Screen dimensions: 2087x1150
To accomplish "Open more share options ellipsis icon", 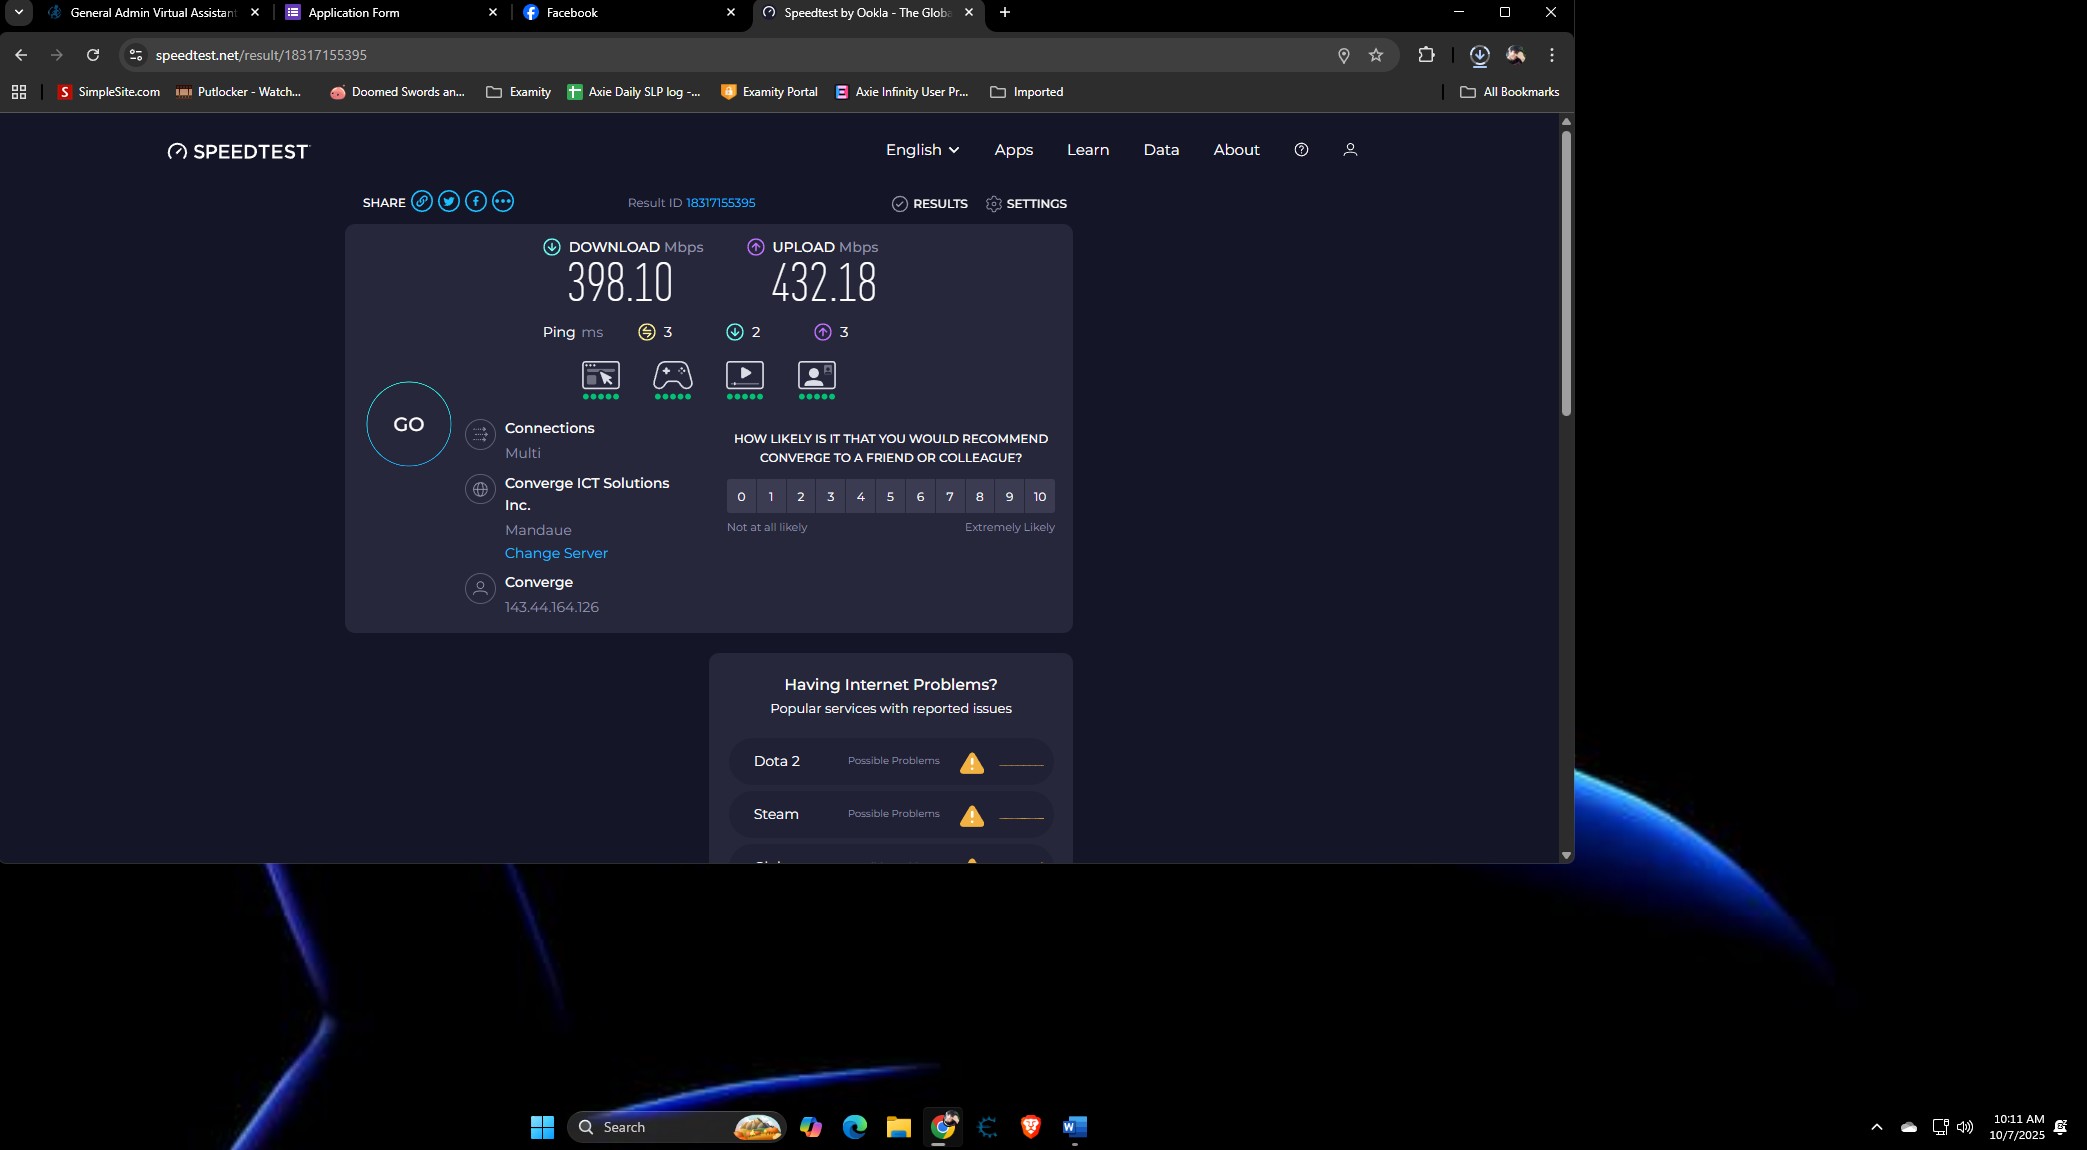I will (503, 202).
